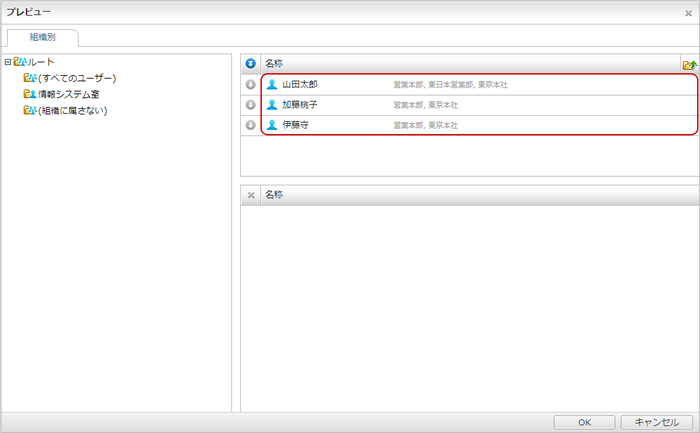Click the user icon for 加藤桃子
This screenshot has width=700, height=433.
point(272,105)
